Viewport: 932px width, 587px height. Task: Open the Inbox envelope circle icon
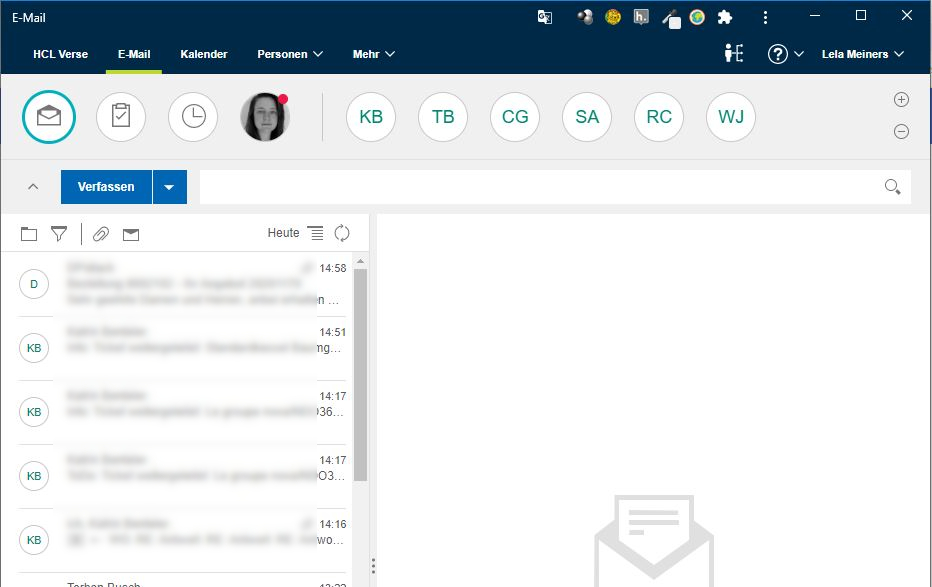coord(49,116)
